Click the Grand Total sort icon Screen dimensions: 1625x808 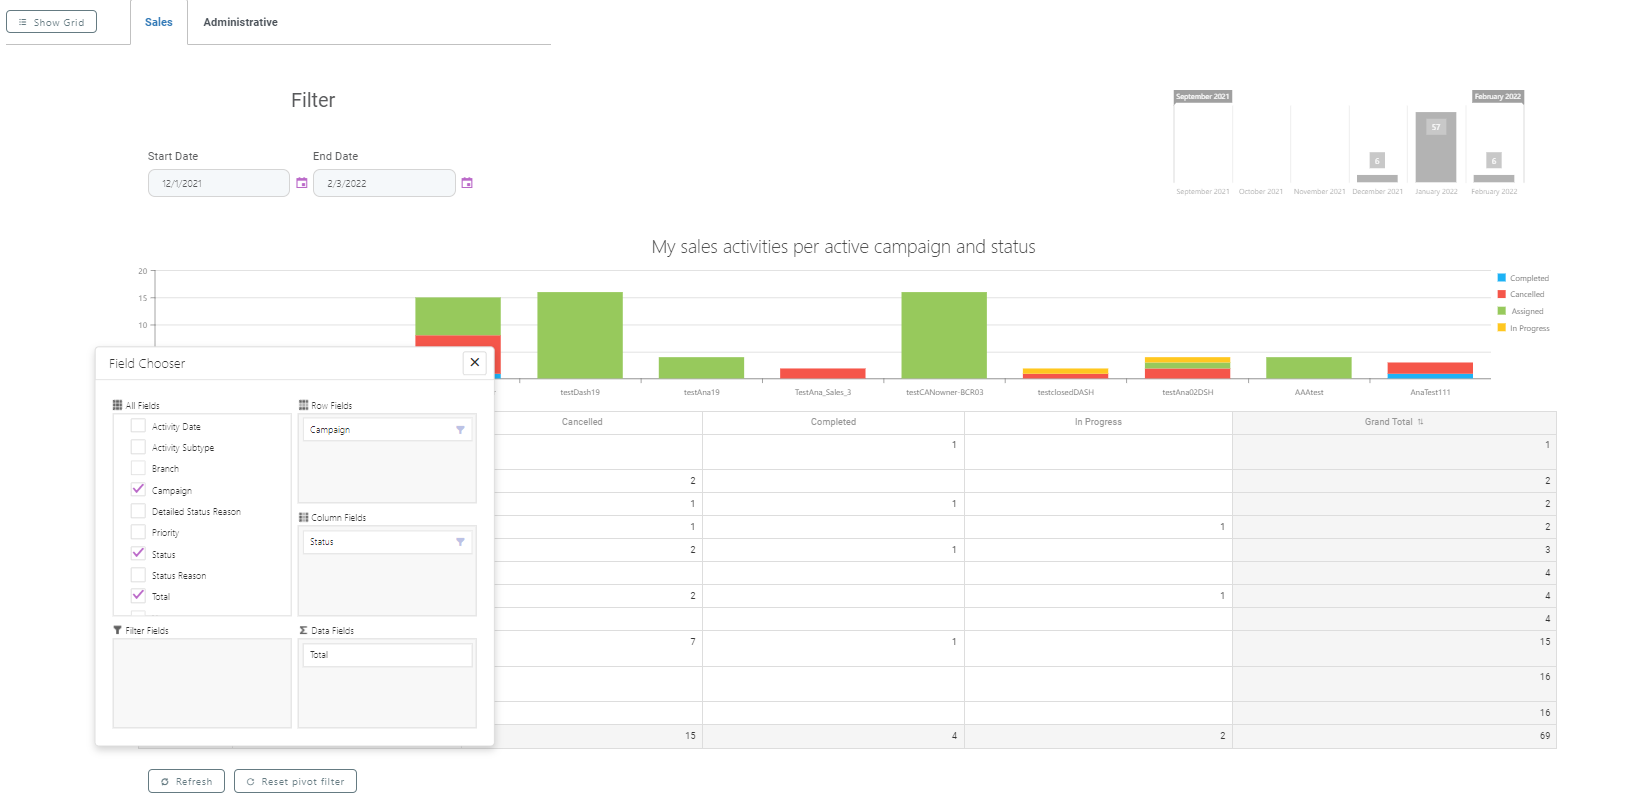pos(1420,422)
